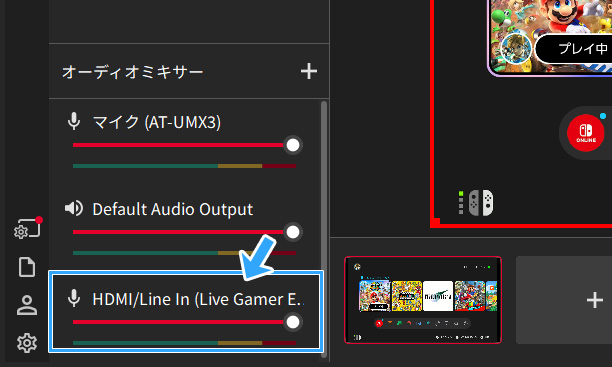Click the plus icon beside オーディオミキサー
This screenshot has width=612, height=367.
click(309, 71)
